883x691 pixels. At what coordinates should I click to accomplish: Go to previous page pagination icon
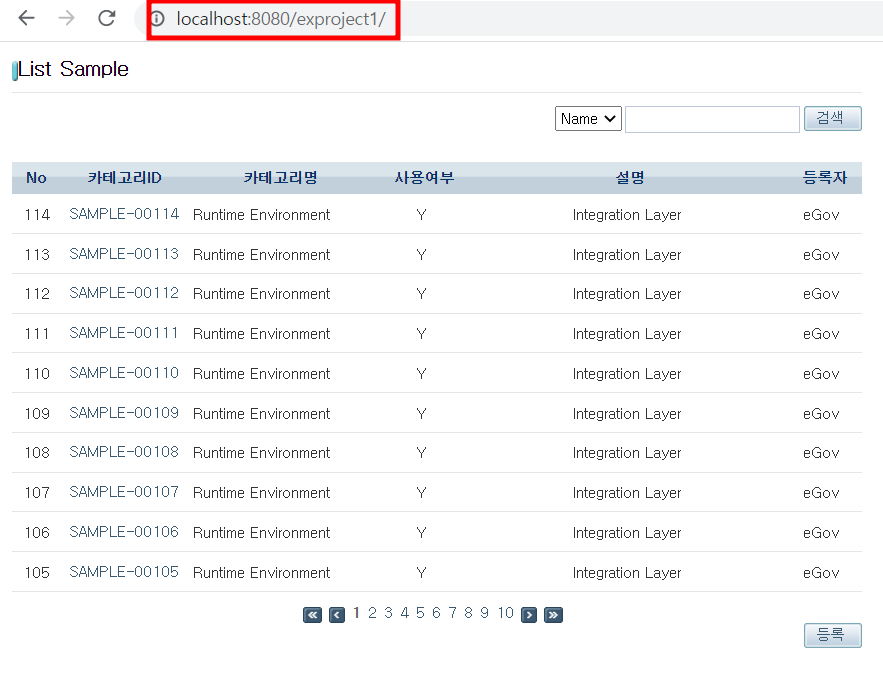tap(337, 615)
